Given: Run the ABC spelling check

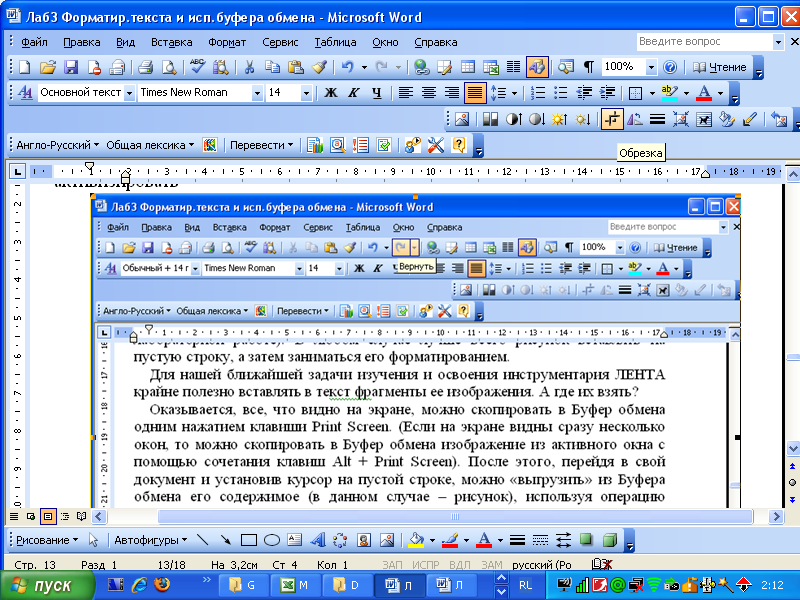Looking at the screenshot, I should coord(197,67).
